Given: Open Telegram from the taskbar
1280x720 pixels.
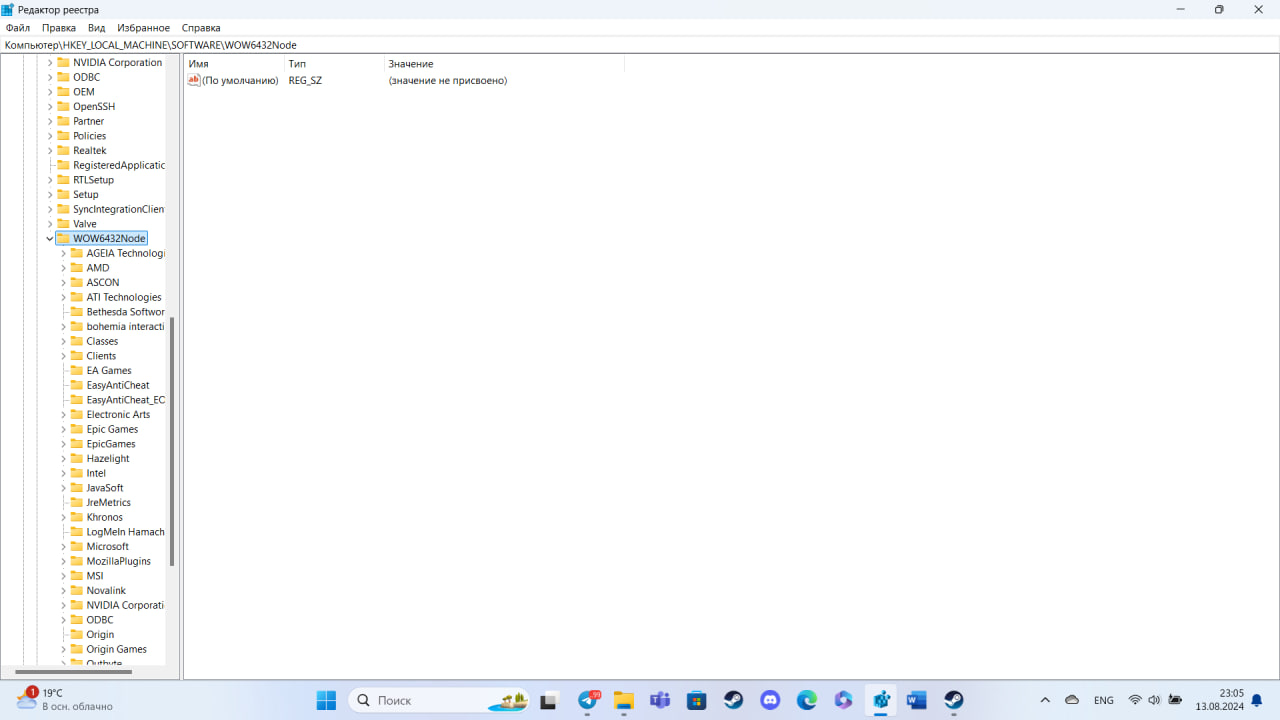Looking at the screenshot, I should coord(588,700).
